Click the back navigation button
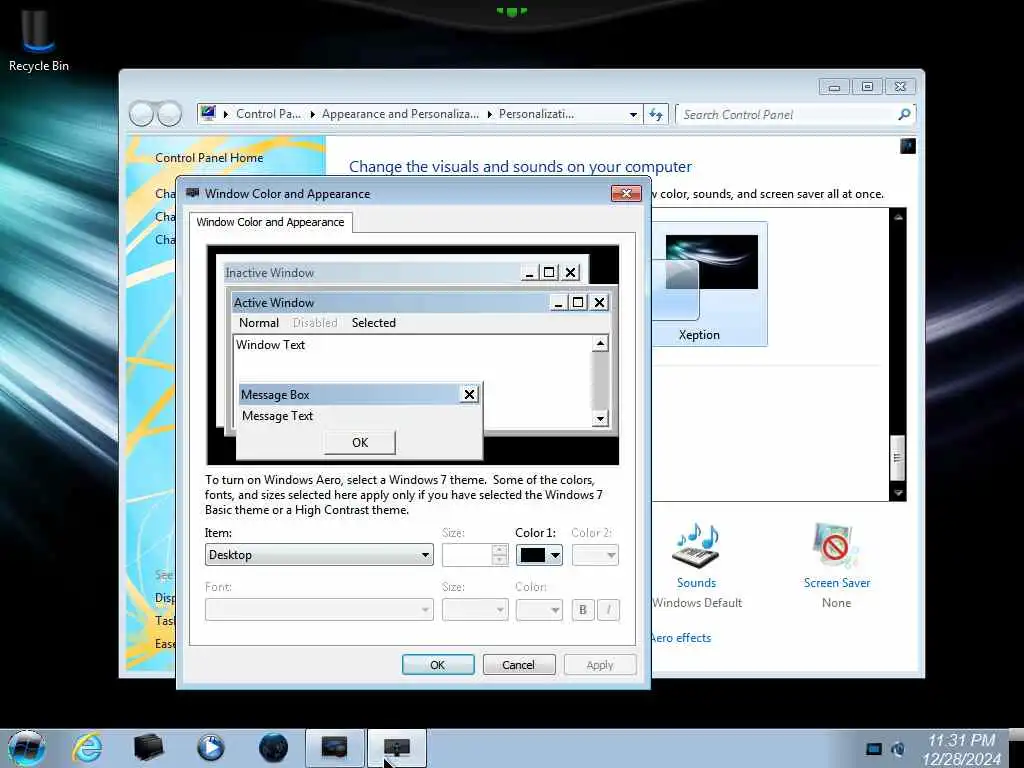The width and height of the screenshot is (1024, 768). click(141, 114)
